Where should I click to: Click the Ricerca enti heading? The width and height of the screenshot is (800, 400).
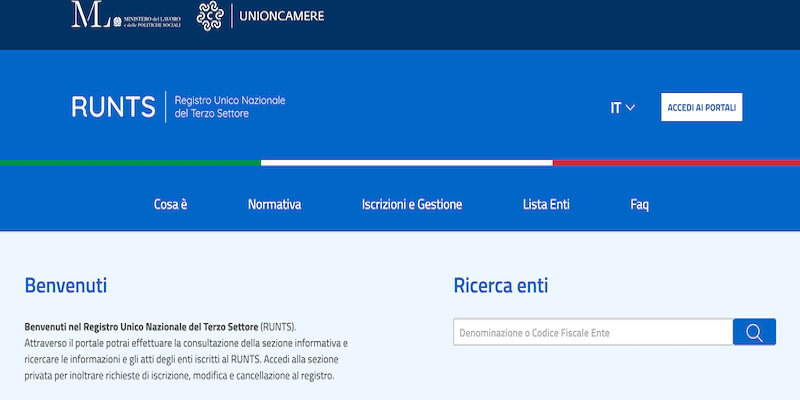[501, 285]
